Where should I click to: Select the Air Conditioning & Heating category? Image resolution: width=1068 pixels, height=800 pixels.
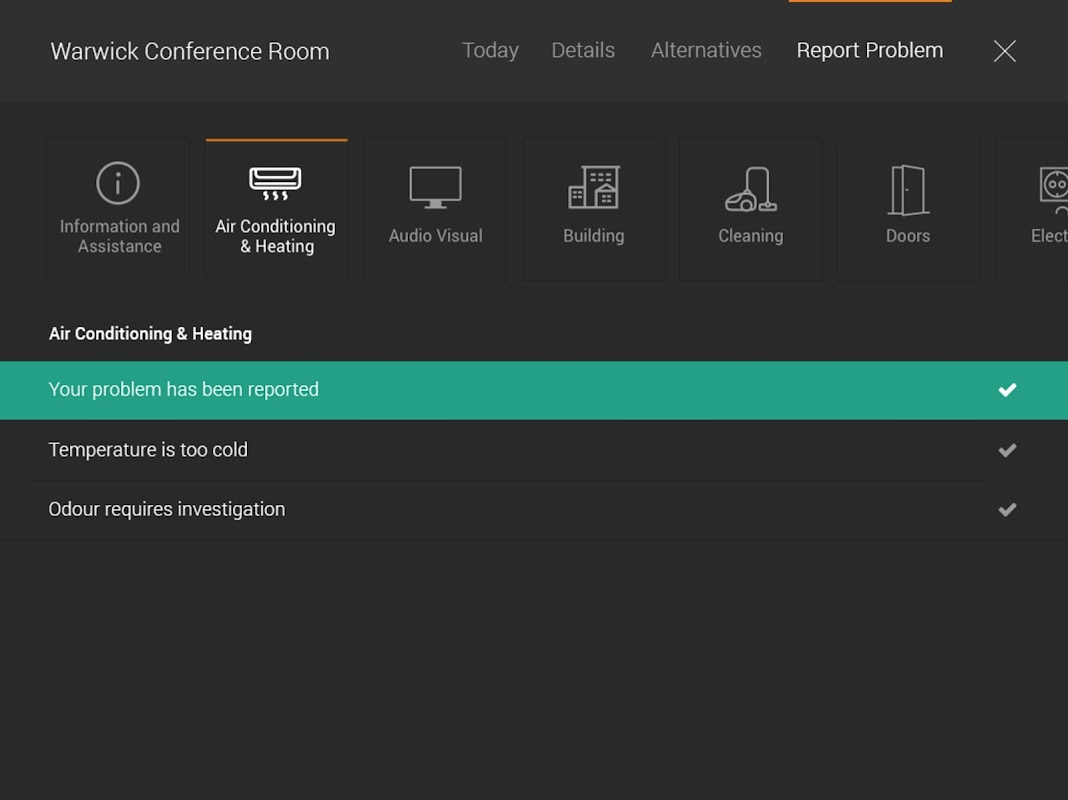point(277,209)
